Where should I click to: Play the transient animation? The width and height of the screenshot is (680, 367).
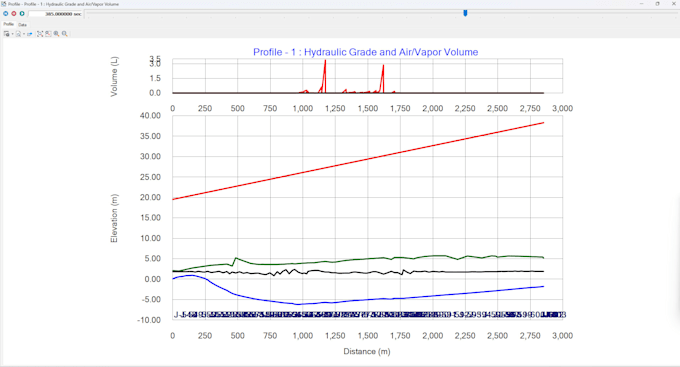point(22,13)
